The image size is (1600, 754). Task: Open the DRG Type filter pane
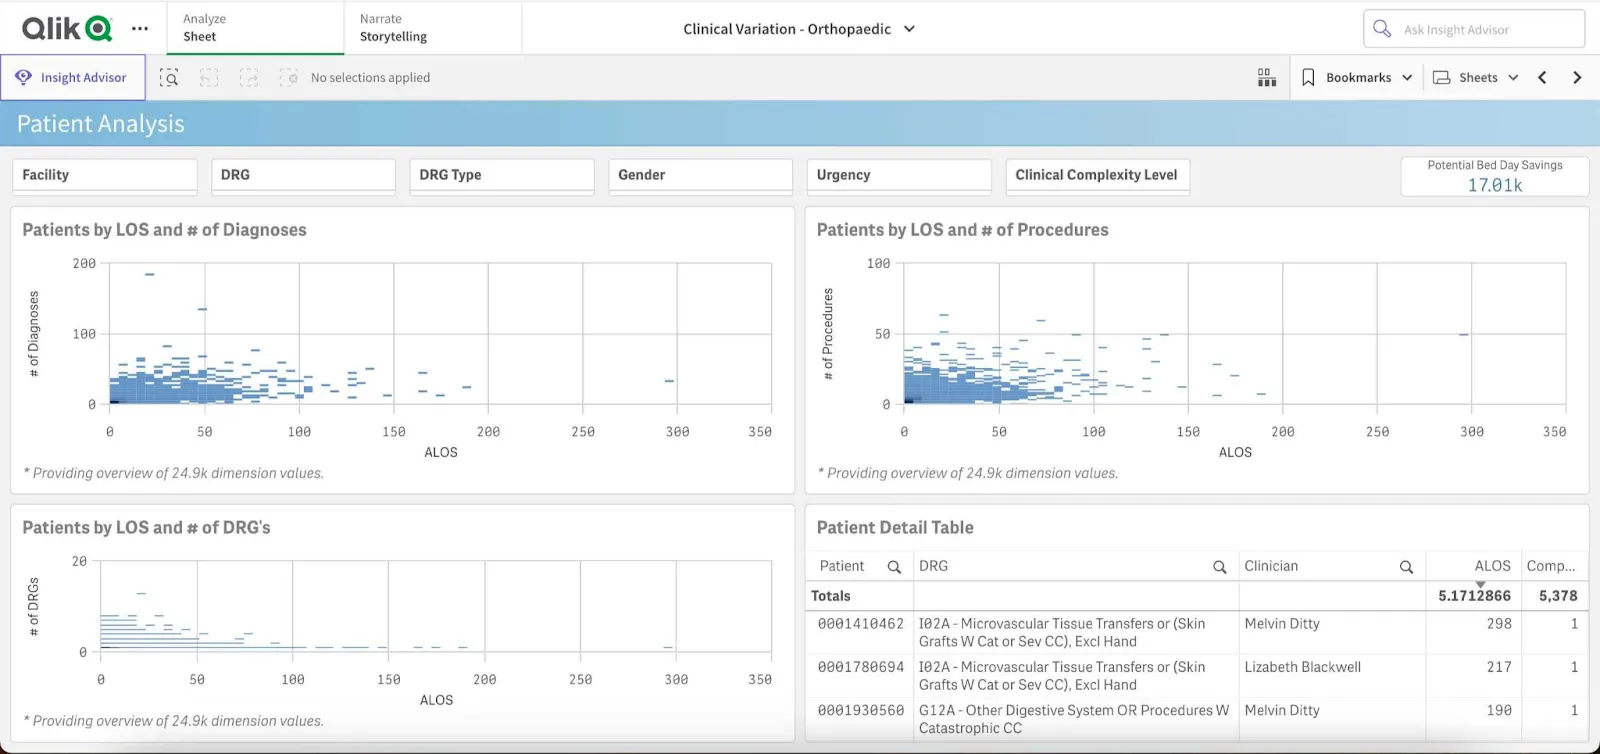tap(502, 175)
